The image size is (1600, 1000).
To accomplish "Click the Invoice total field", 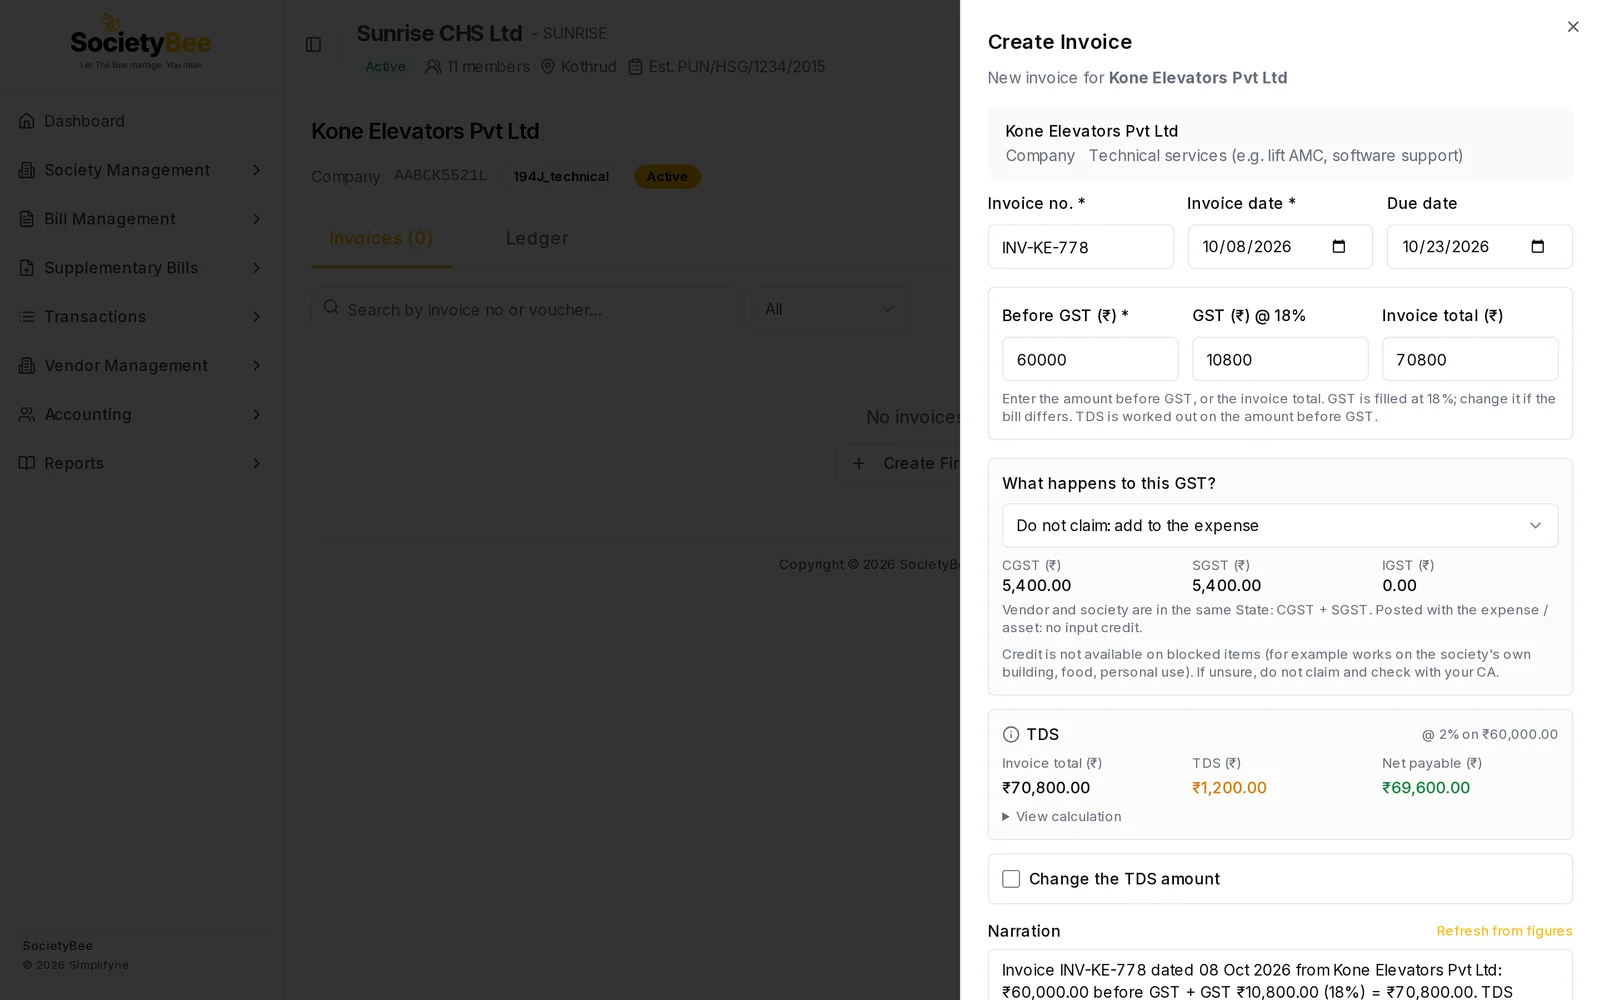I will (1470, 359).
